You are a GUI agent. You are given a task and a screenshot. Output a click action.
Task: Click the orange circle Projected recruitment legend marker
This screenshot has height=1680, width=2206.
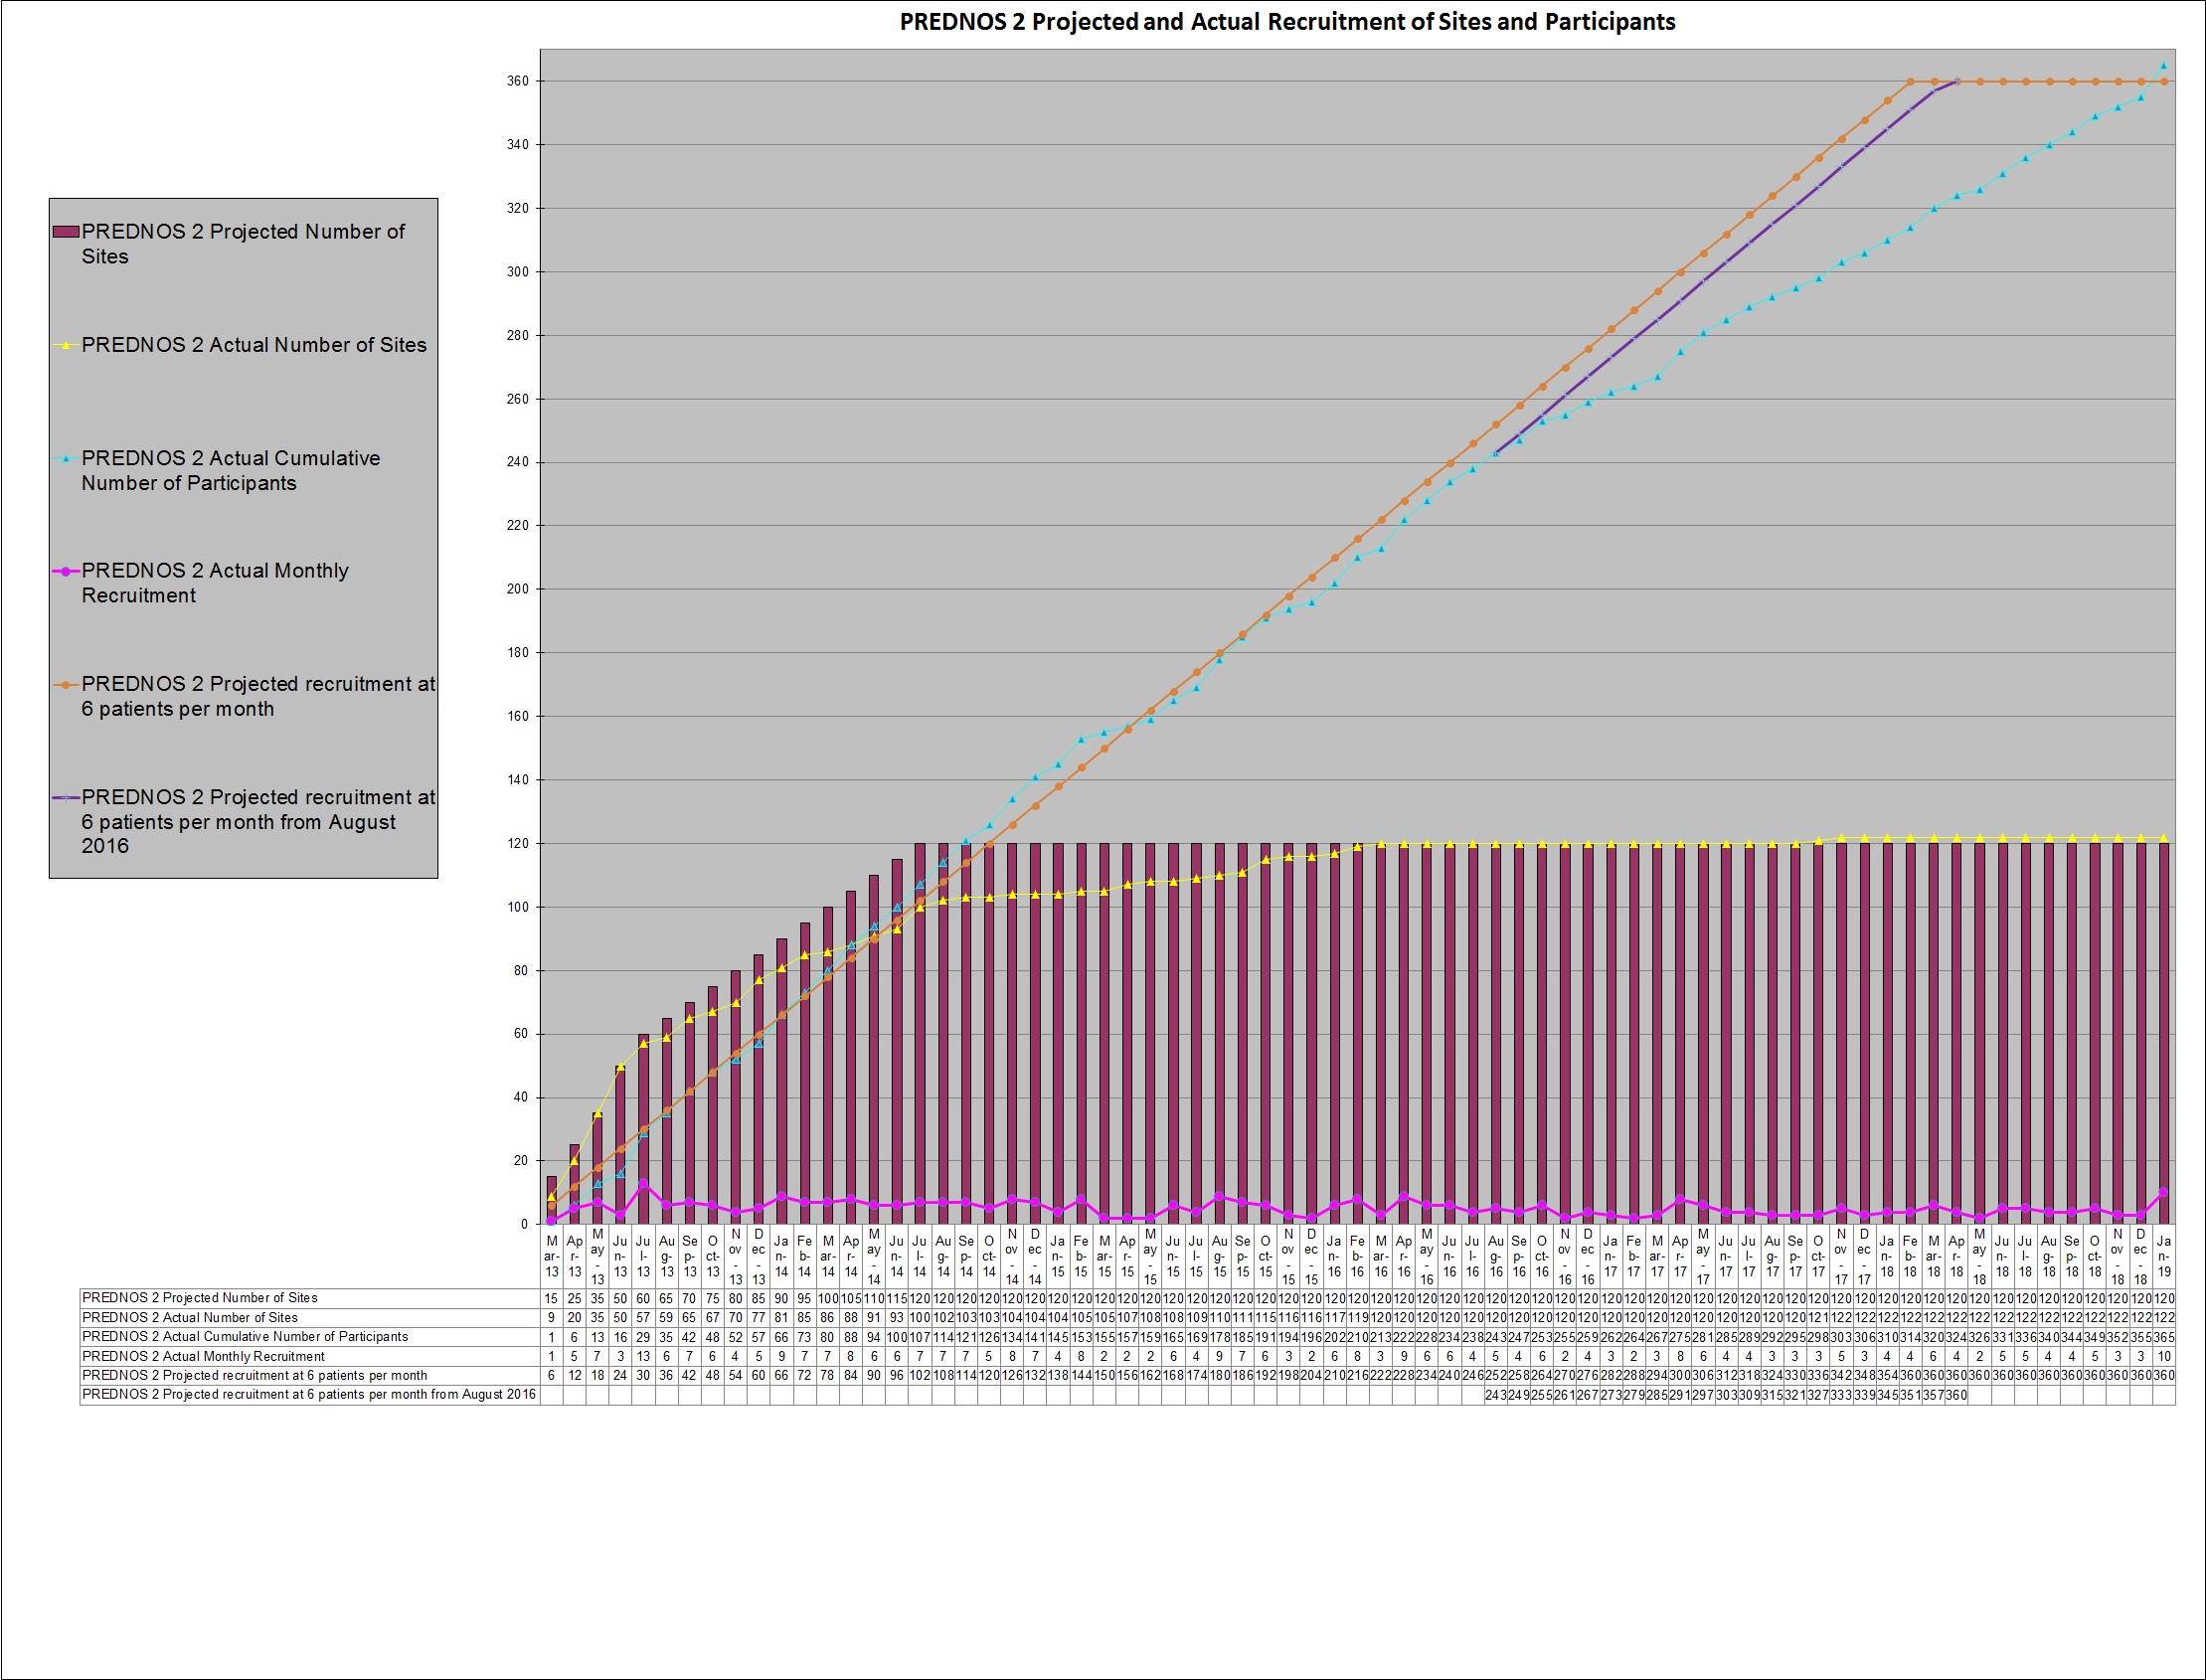[66, 685]
